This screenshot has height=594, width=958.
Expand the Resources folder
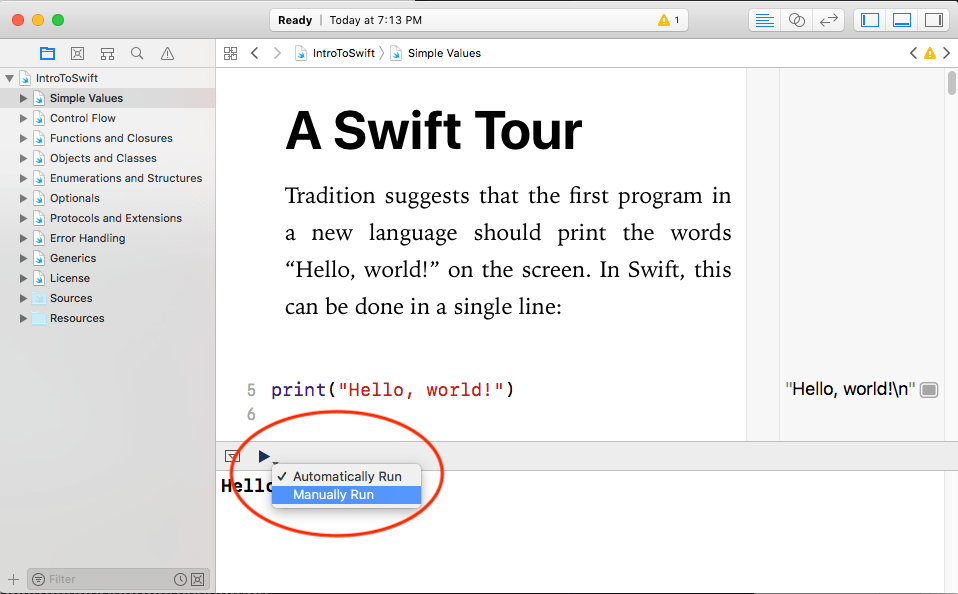23,318
